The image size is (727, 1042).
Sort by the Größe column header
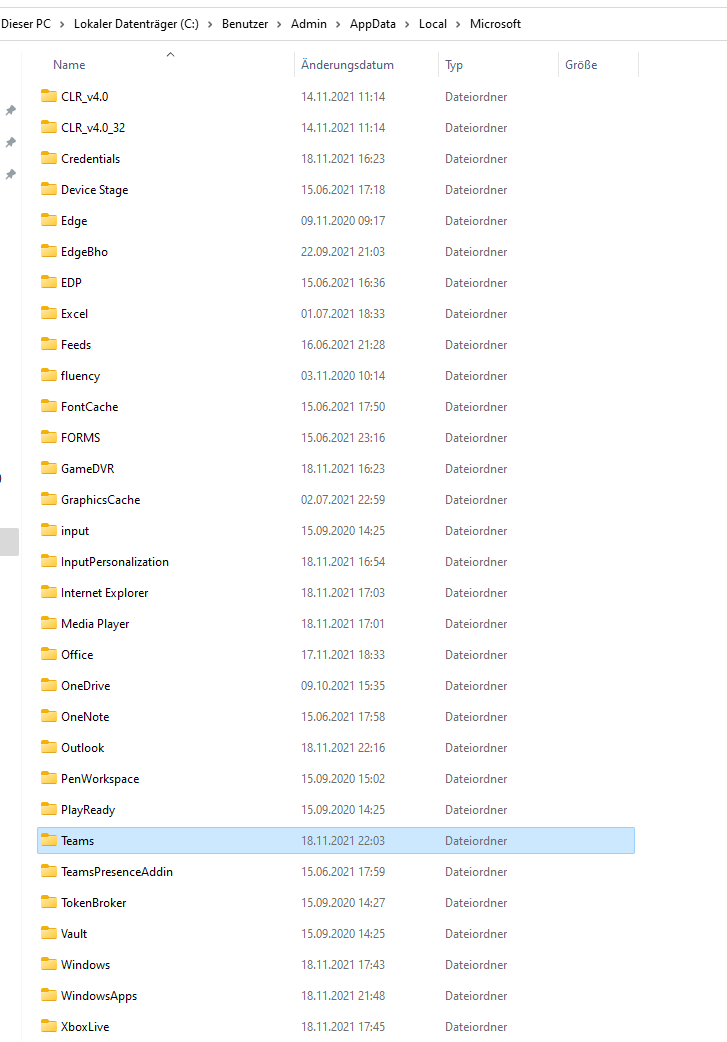click(581, 65)
